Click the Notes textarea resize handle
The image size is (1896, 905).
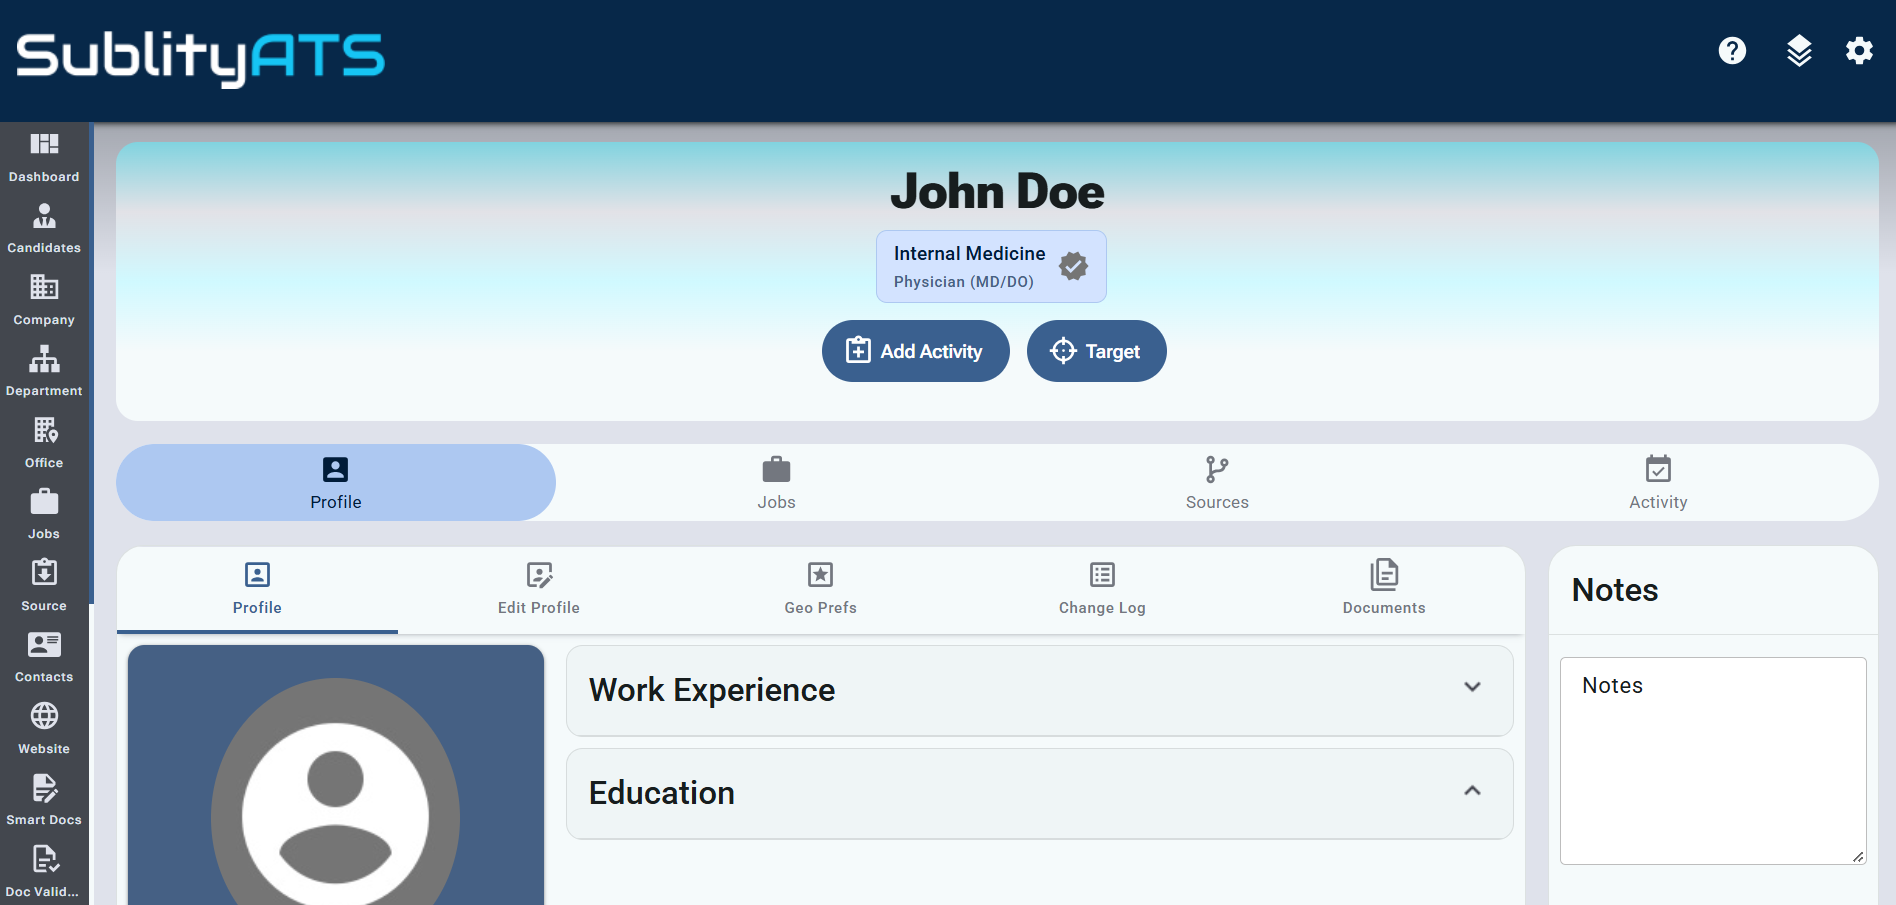click(1858, 856)
